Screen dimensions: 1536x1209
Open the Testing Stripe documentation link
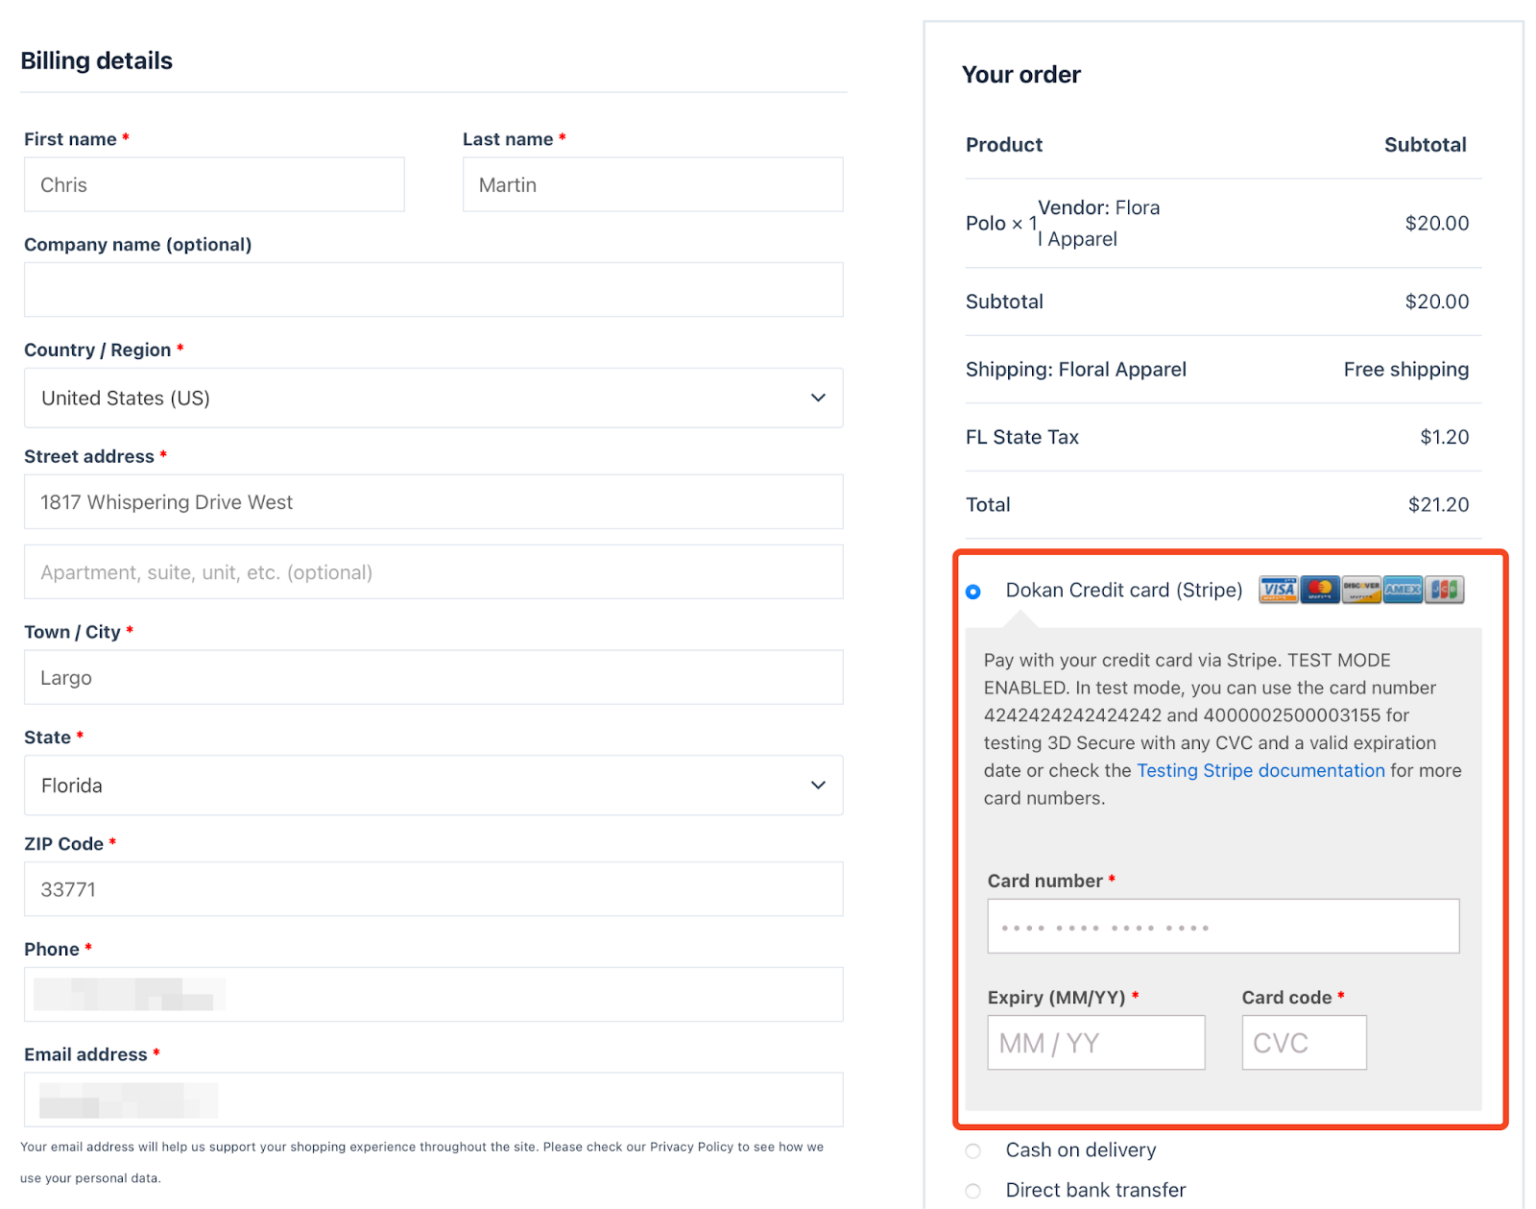pos(1260,770)
